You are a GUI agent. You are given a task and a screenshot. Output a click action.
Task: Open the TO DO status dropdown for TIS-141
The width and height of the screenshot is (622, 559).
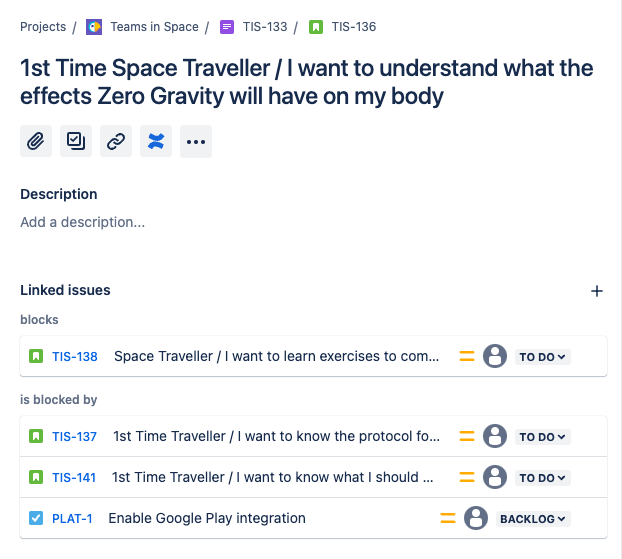coord(542,477)
